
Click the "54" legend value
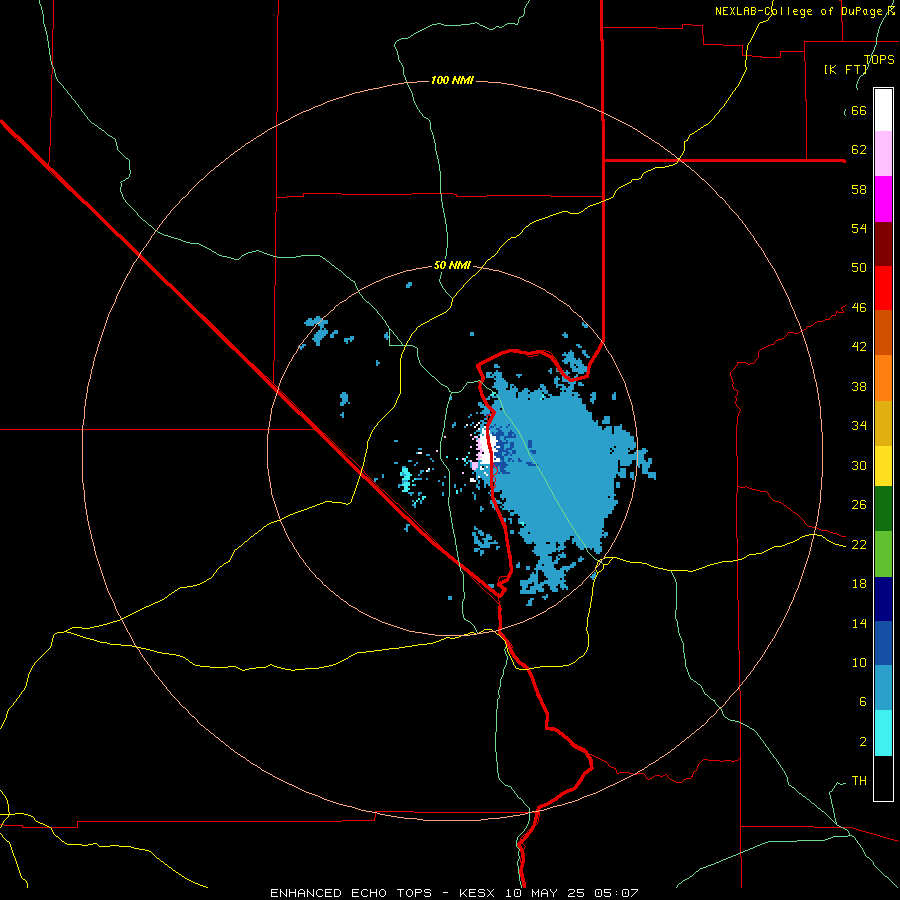(x=859, y=228)
